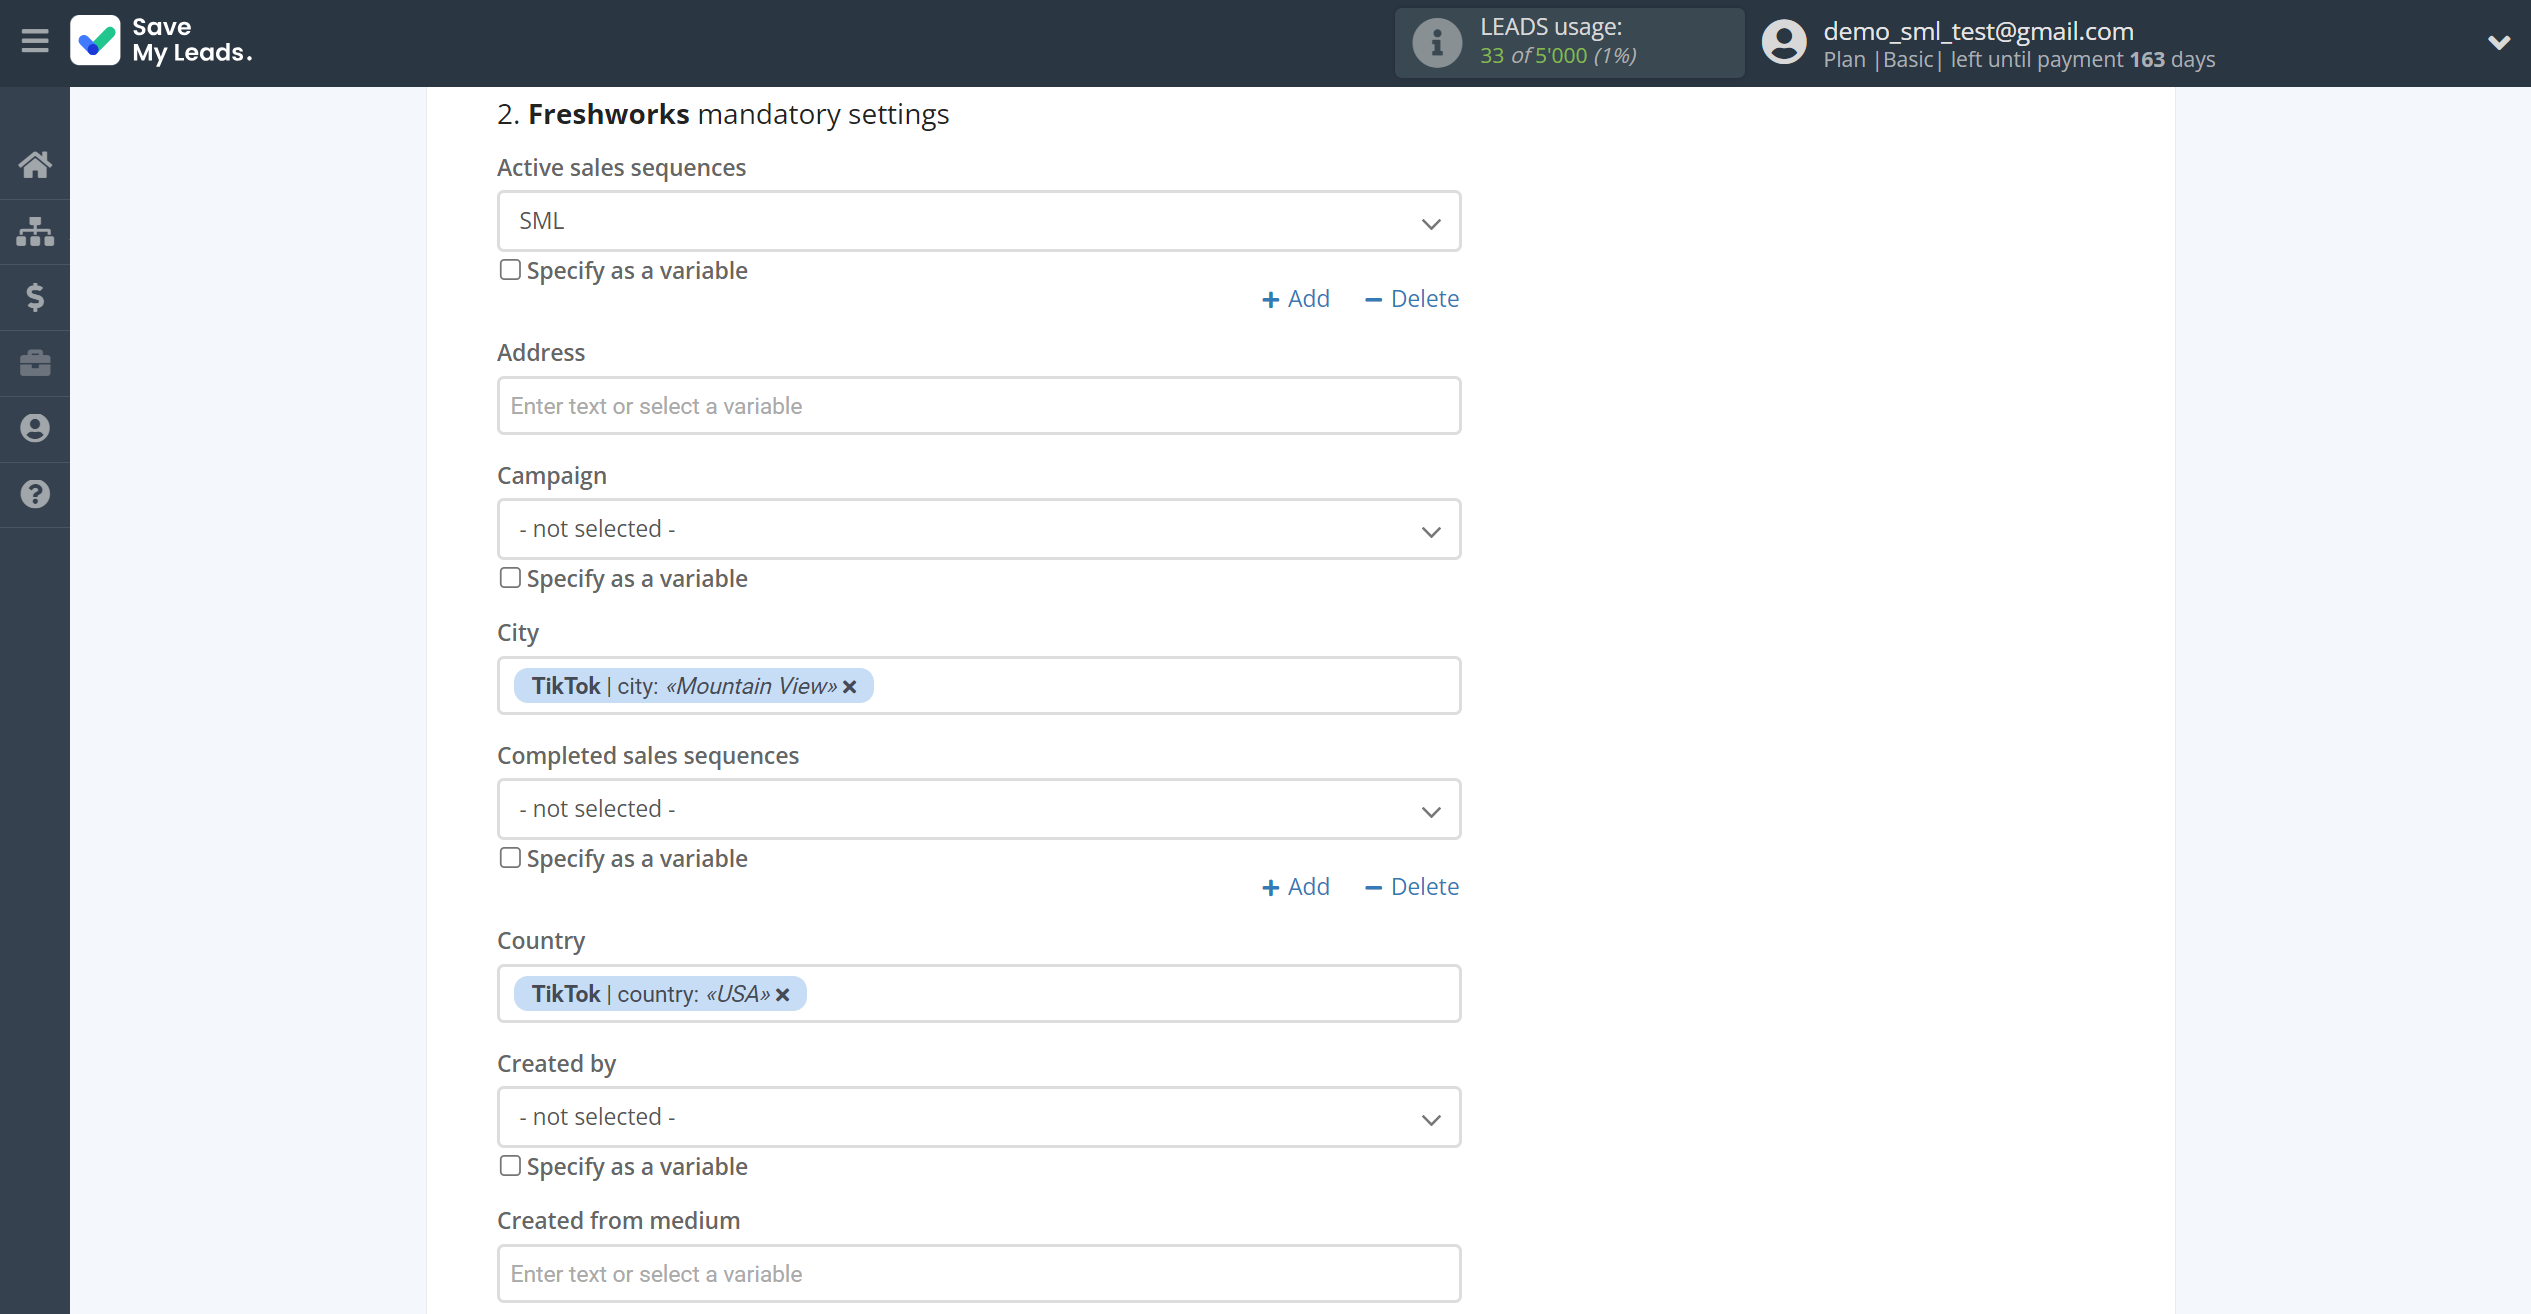
Task: Open the Completed sales sequences dropdown
Action: [x=979, y=809]
